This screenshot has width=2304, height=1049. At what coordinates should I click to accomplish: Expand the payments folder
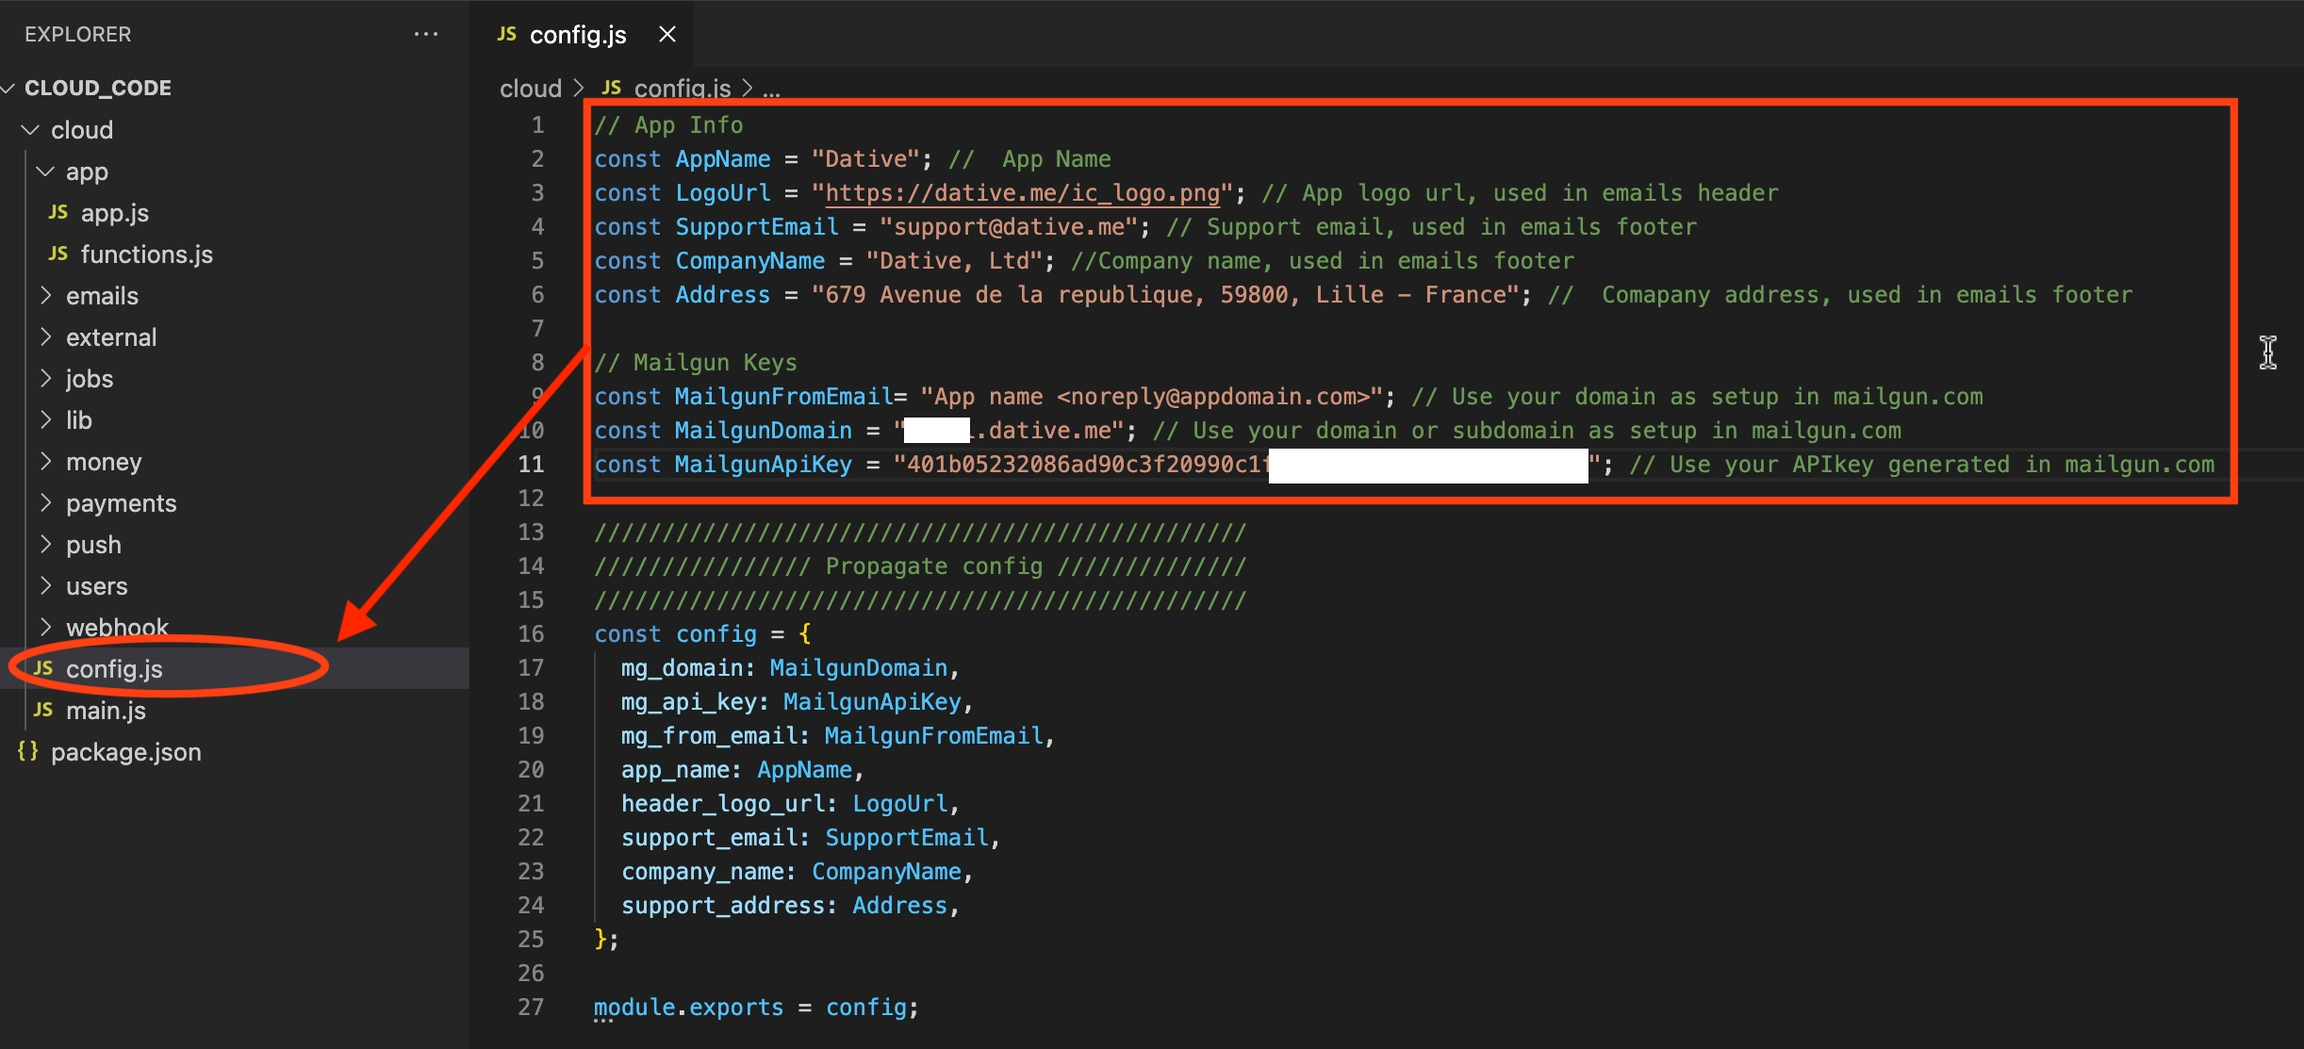(120, 503)
